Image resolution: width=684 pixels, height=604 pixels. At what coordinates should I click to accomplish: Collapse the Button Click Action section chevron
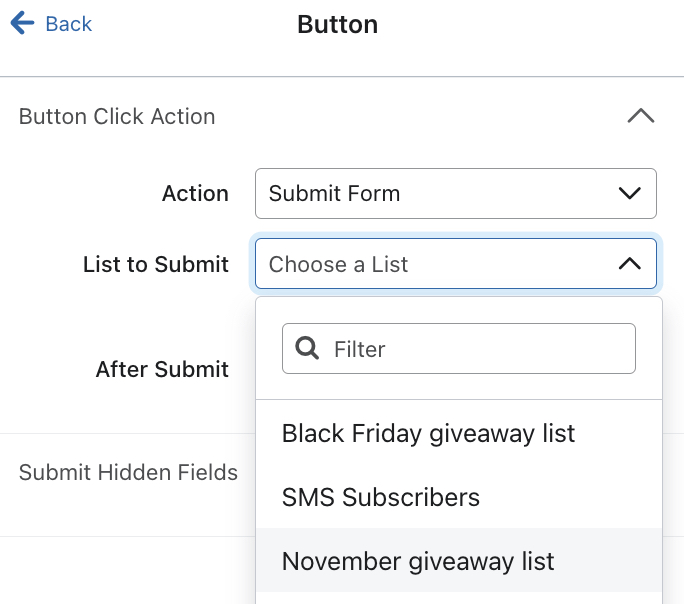[640, 116]
